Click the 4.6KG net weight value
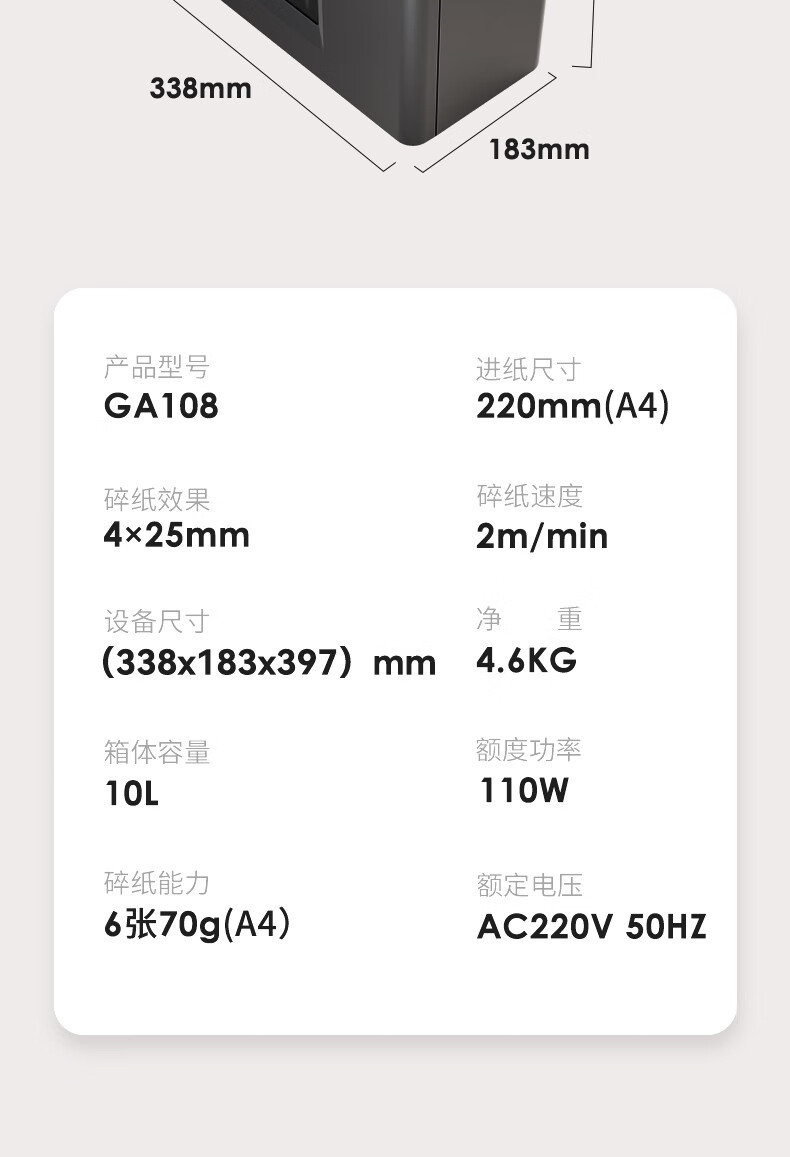The height and width of the screenshot is (1157, 790). click(526, 660)
